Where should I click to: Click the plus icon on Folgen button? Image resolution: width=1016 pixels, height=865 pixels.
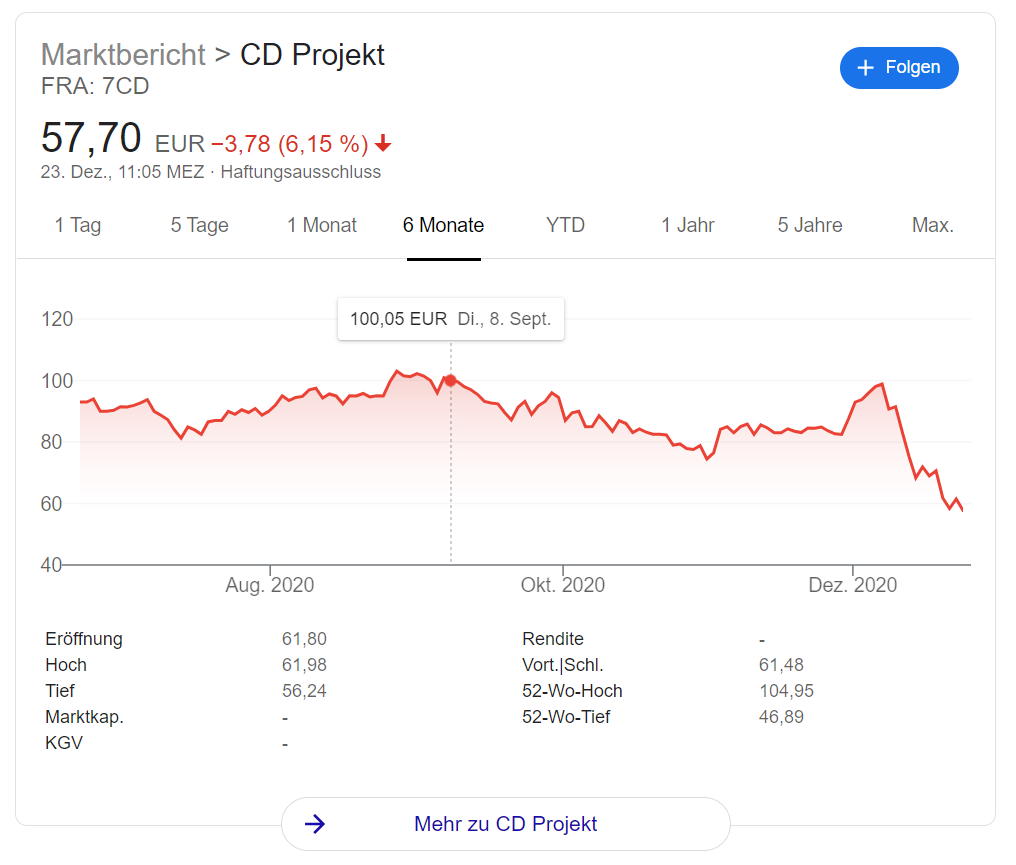coord(866,68)
